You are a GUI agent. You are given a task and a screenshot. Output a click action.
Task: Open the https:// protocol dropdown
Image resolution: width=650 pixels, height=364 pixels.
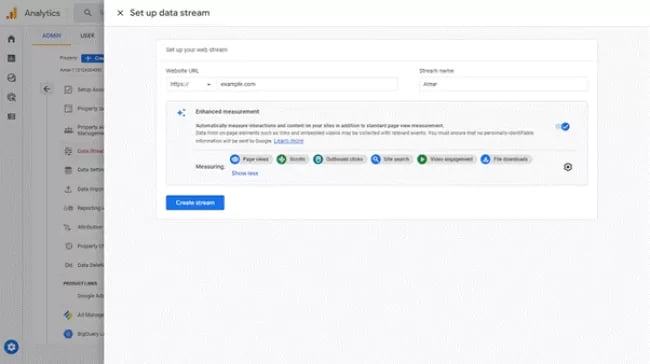click(191, 84)
